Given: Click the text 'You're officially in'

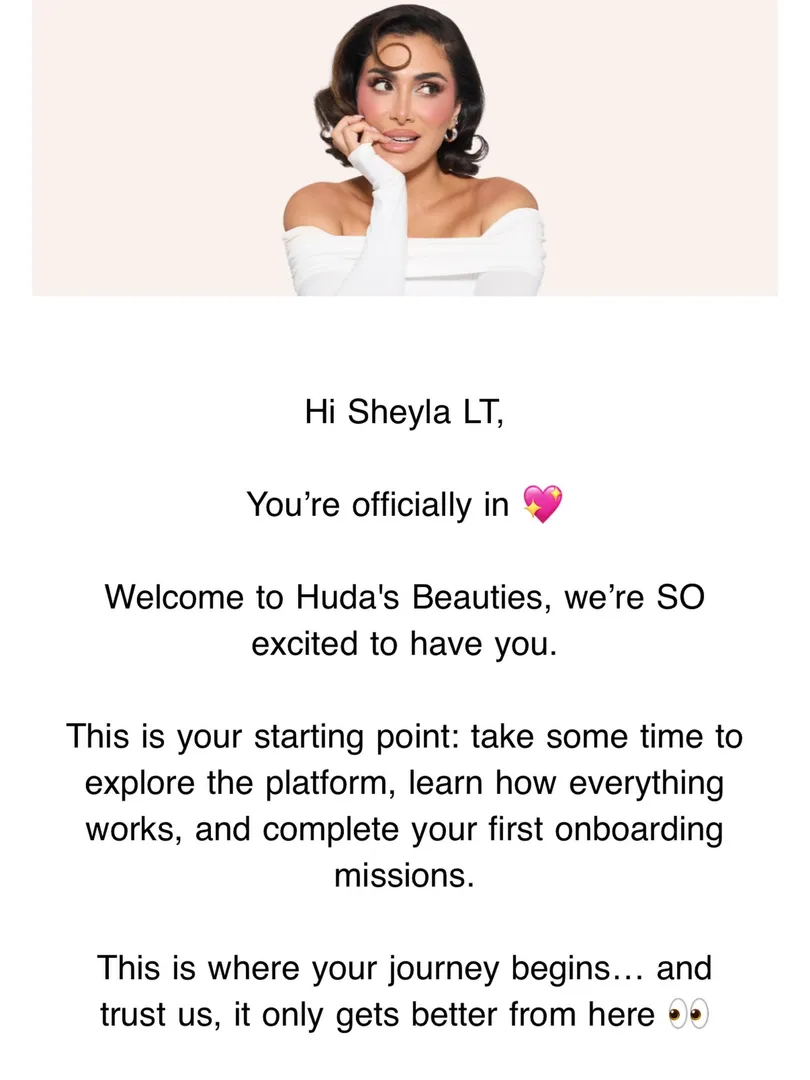Looking at the screenshot, I should (377, 504).
